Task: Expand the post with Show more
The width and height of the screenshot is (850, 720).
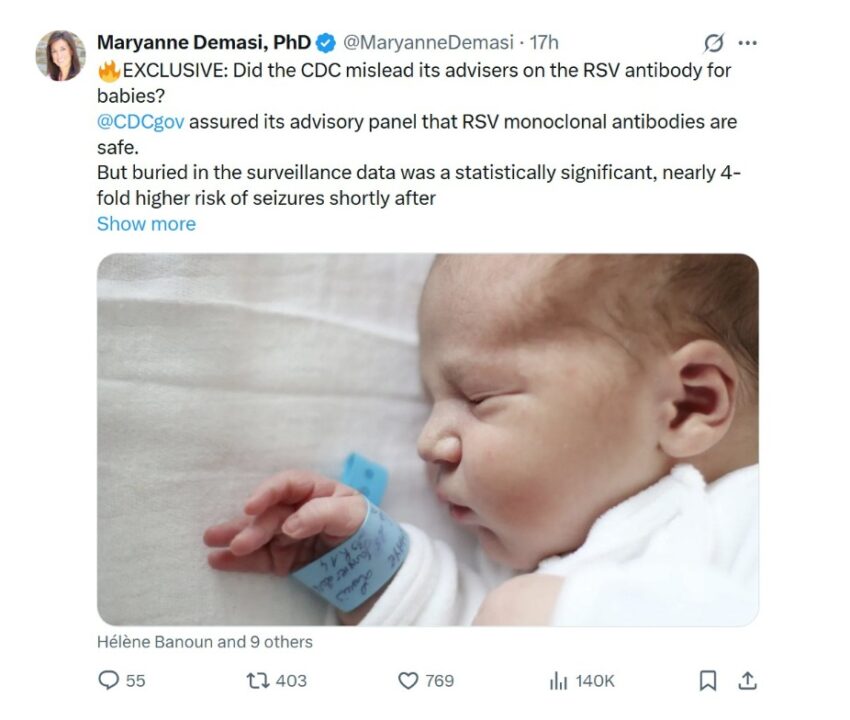Action: point(146,224)
